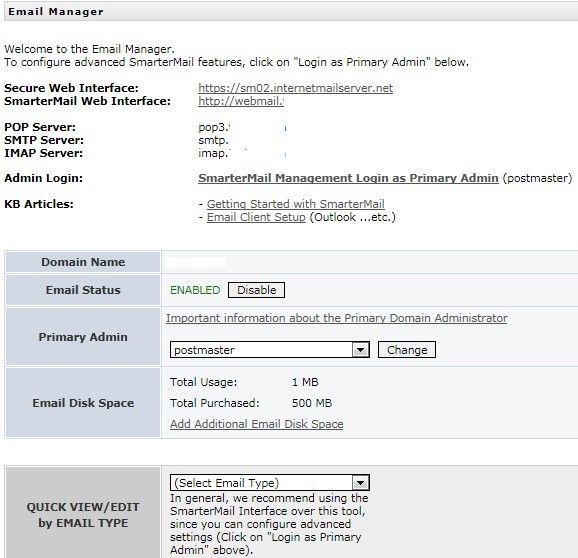
Task: Click the Disable email status button
Action: (256, 290)
